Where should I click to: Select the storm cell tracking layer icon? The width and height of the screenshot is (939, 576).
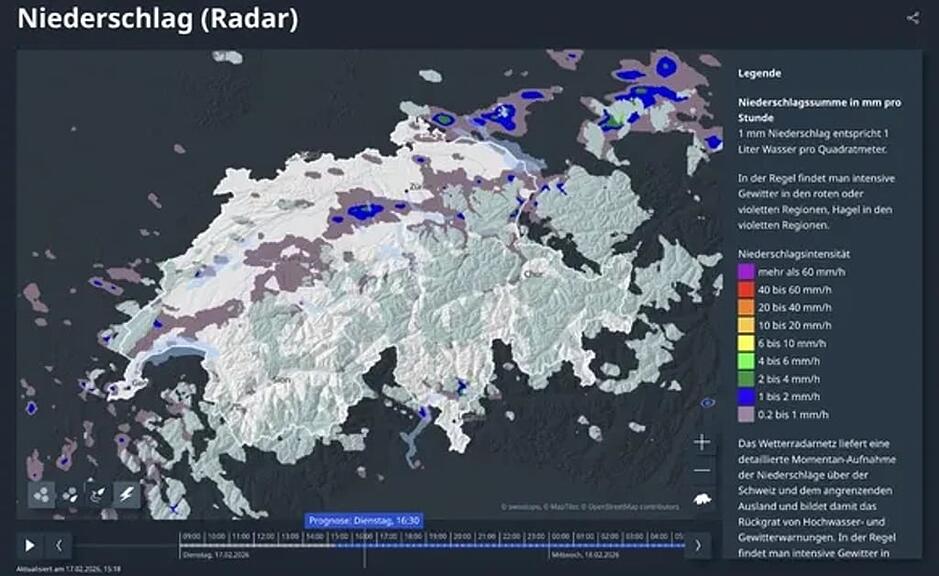coord(99,493)
